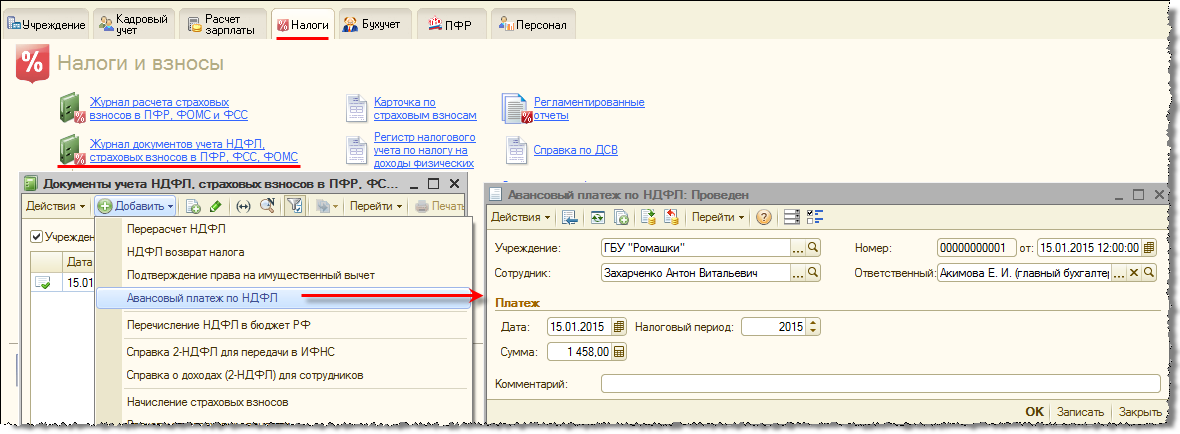This screenshot has height=434, width=1180.
Task: Open Перейти dropdown in journal window
Action: tap(378, 205)
